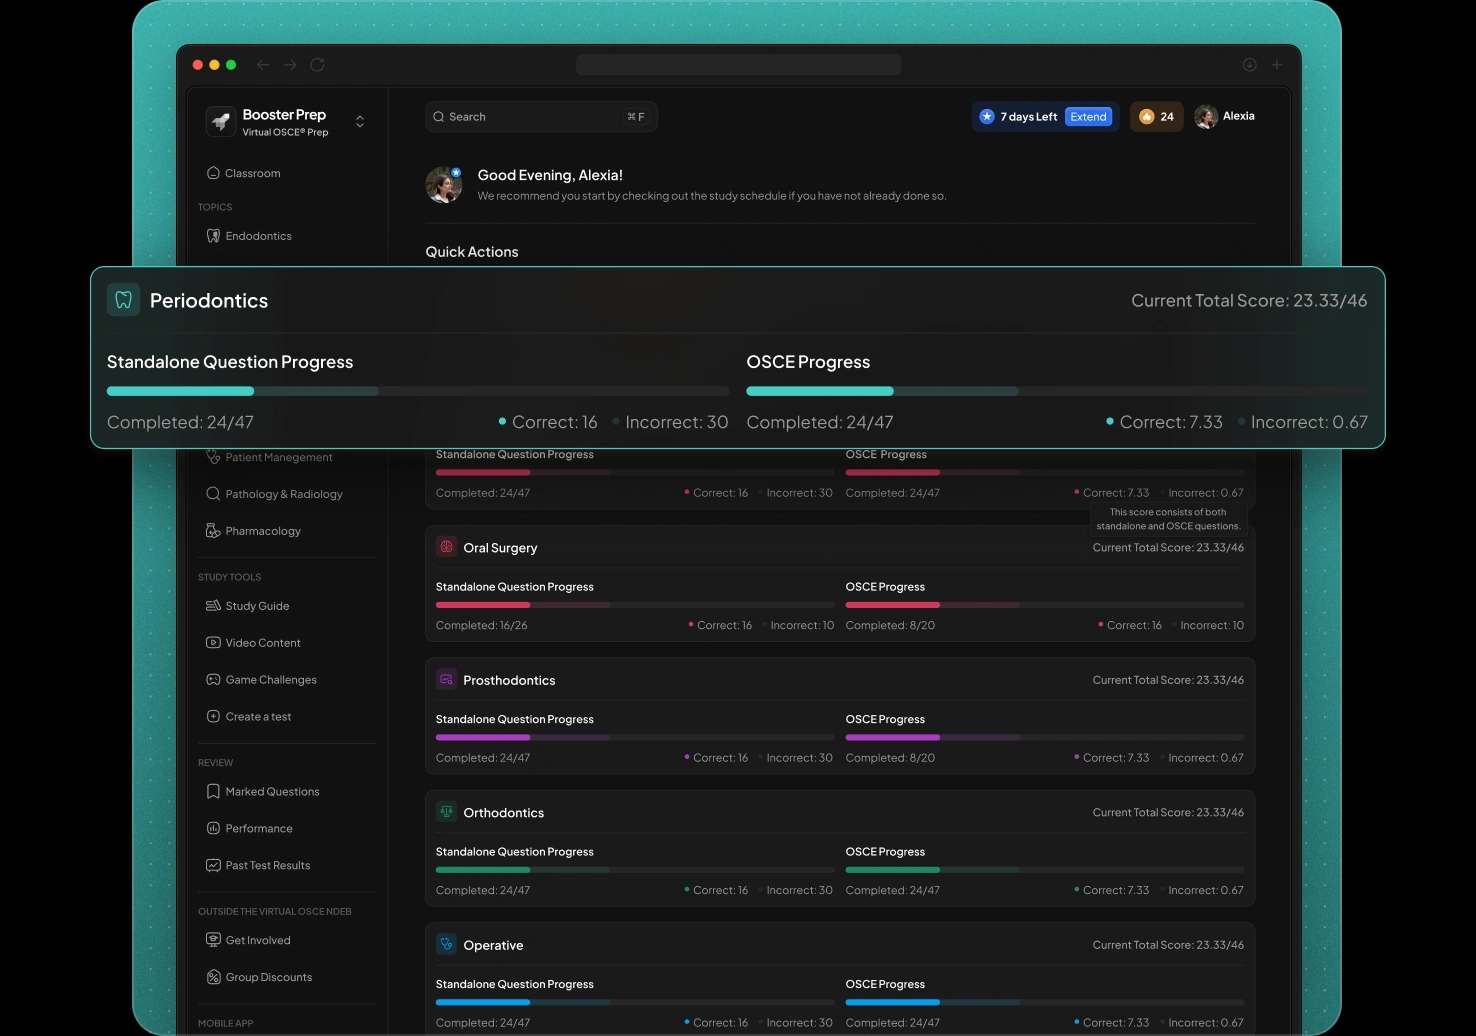Click the Create a test plus icon
The width and height of the screenshot is (1476, 1036).
coord(213,717)
